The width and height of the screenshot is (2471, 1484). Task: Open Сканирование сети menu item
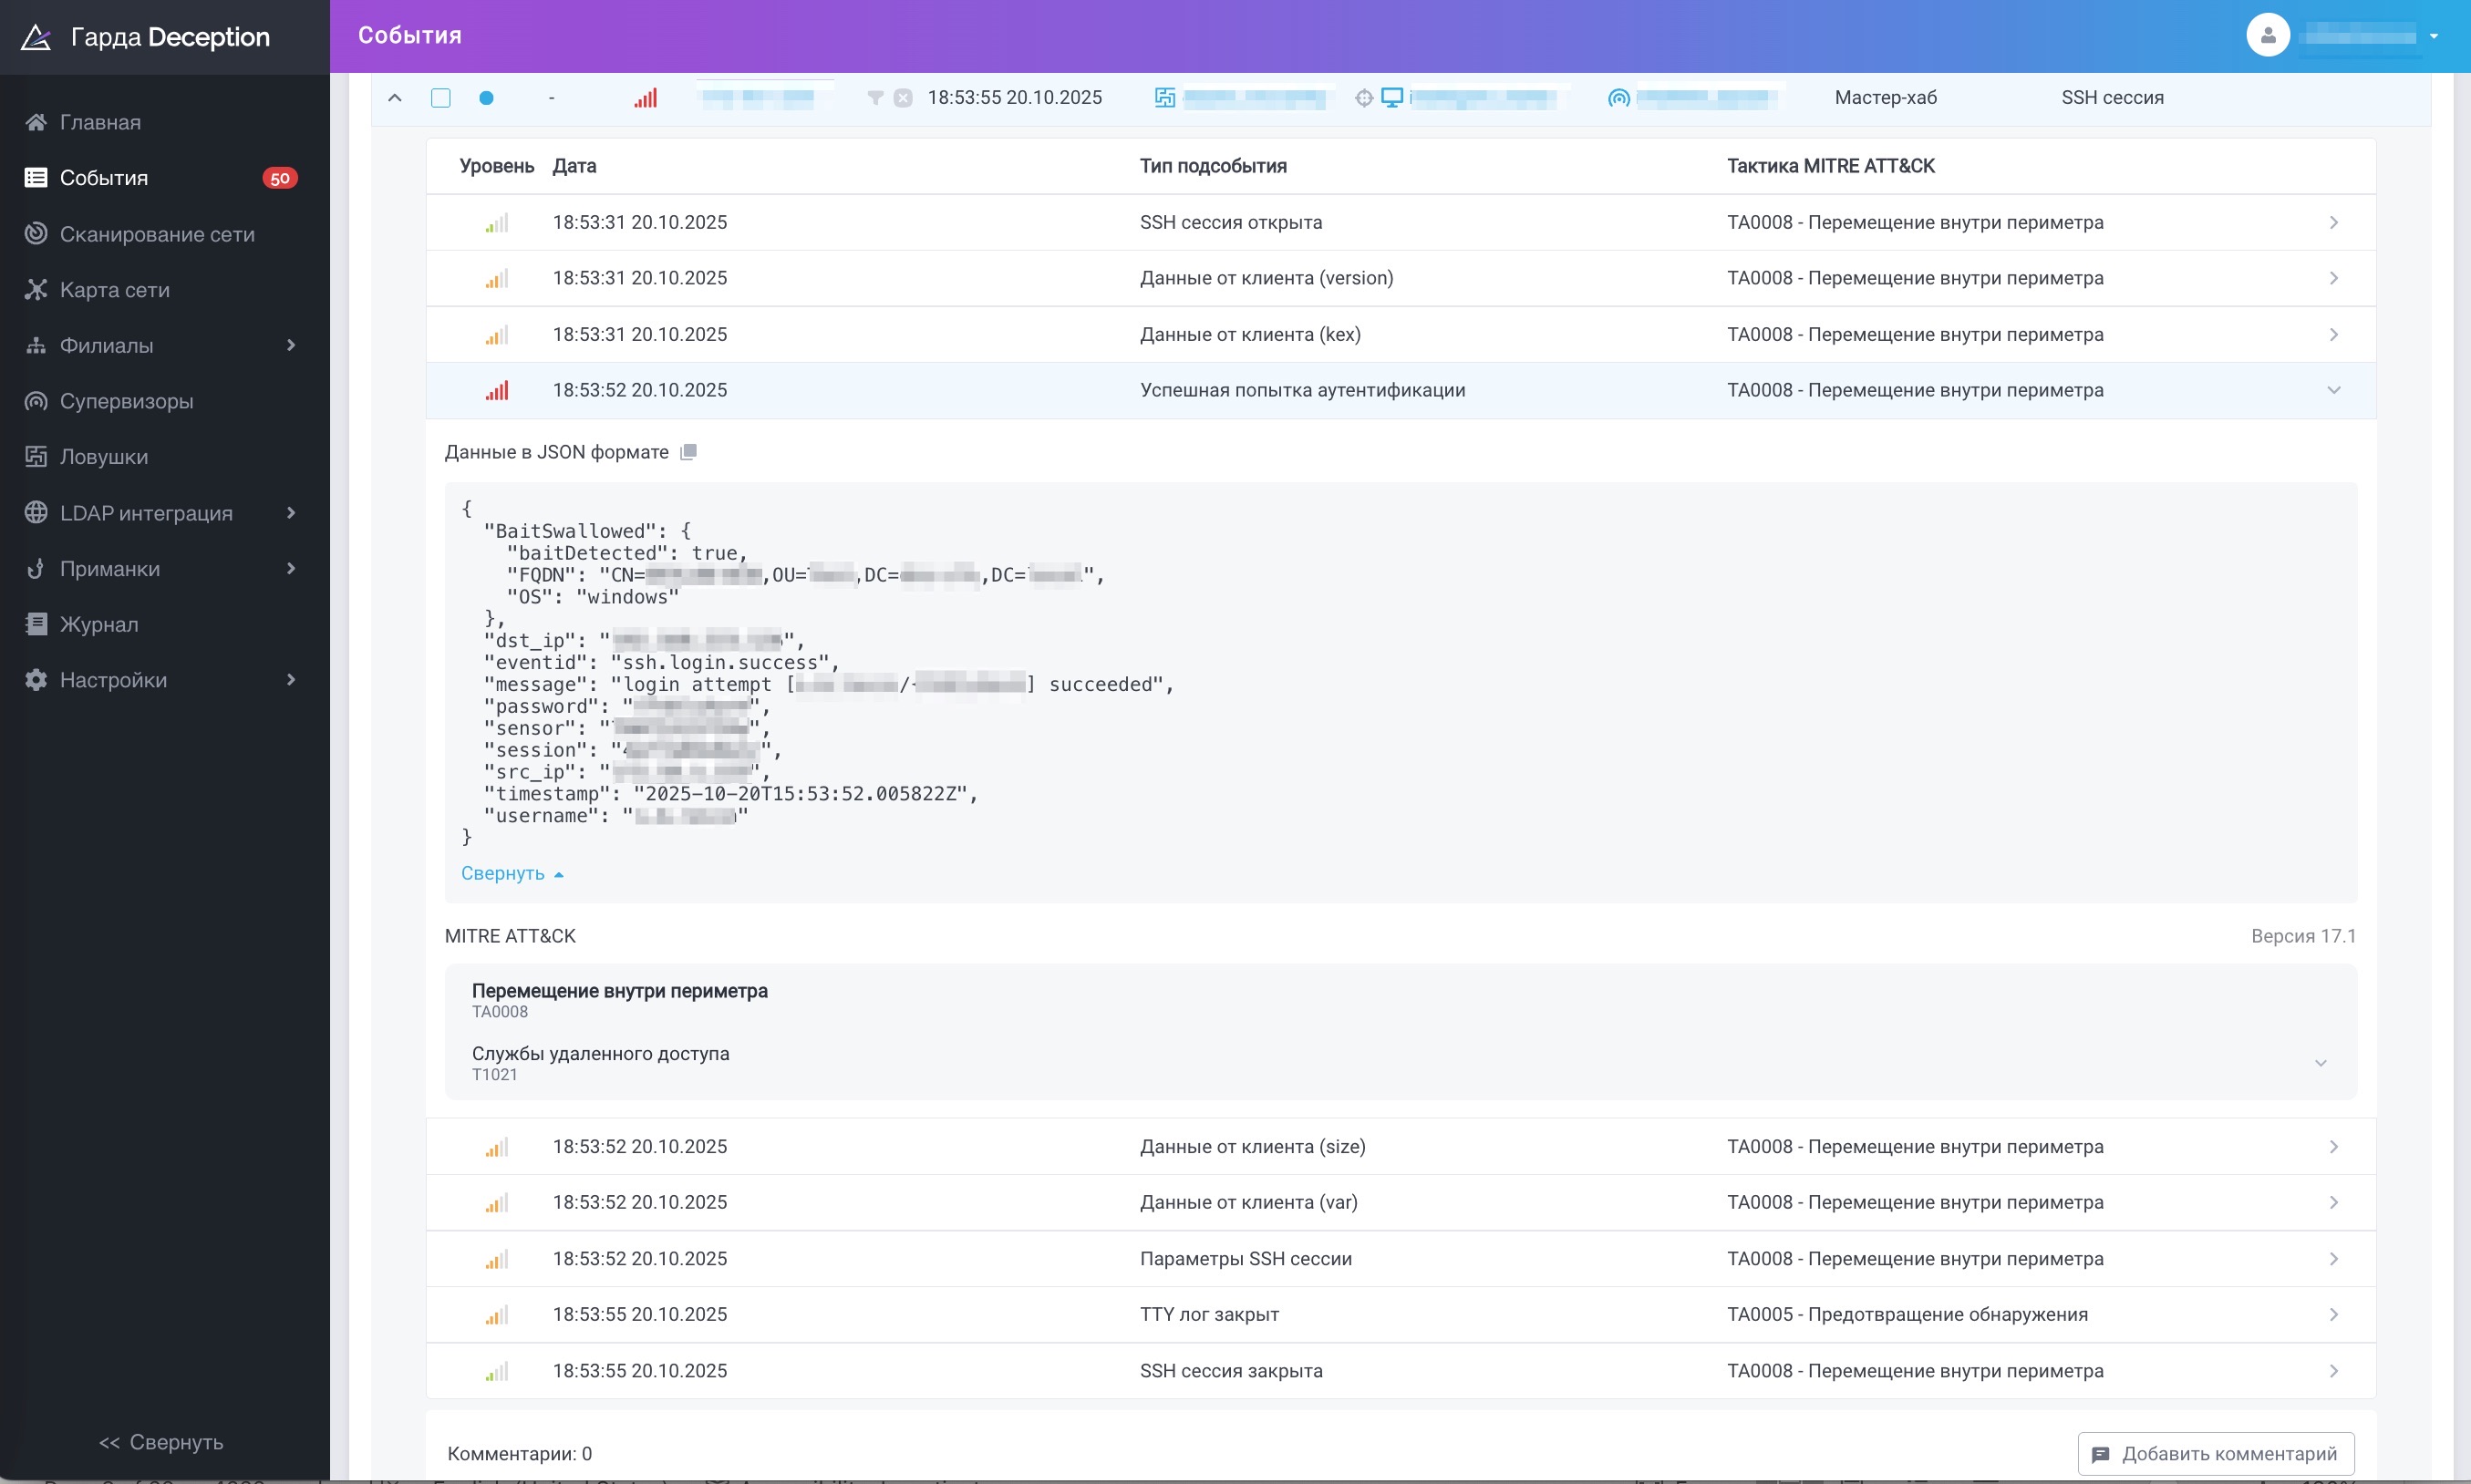(x=157, y=234)
